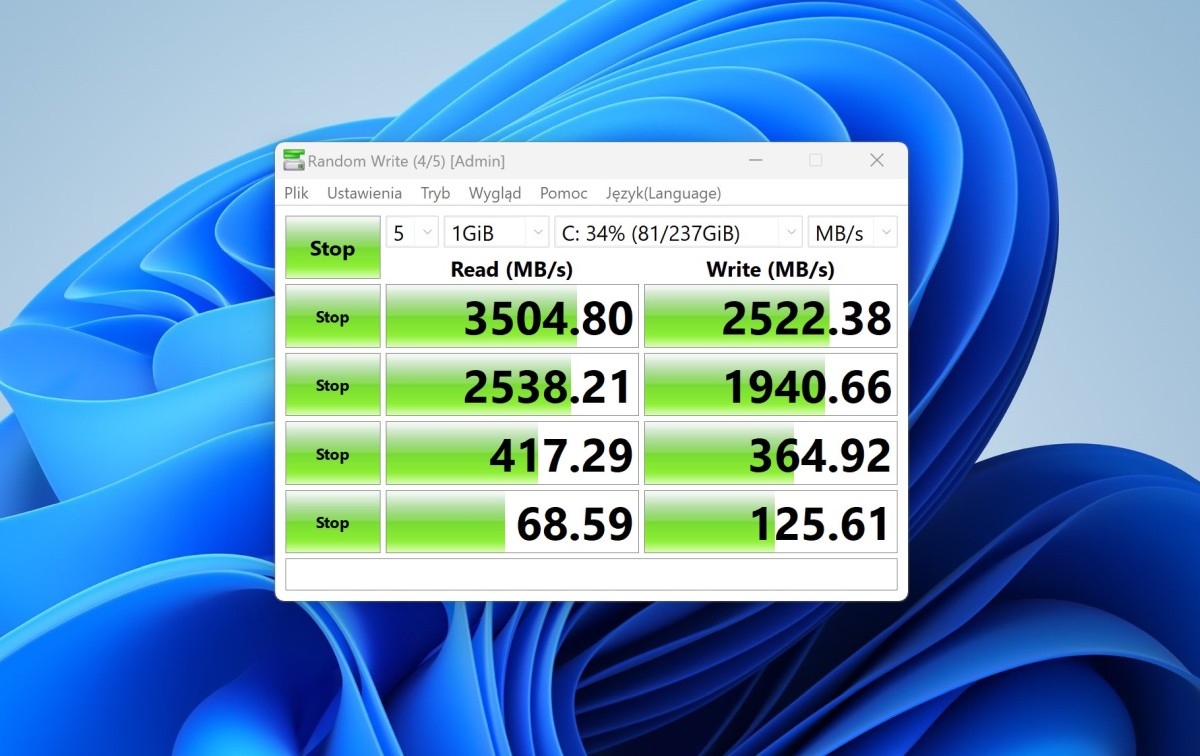Viewport: 1200px width, 756px height.
Task: Expand the MB/s unit dropdown
Action: [x=852, y=233]
